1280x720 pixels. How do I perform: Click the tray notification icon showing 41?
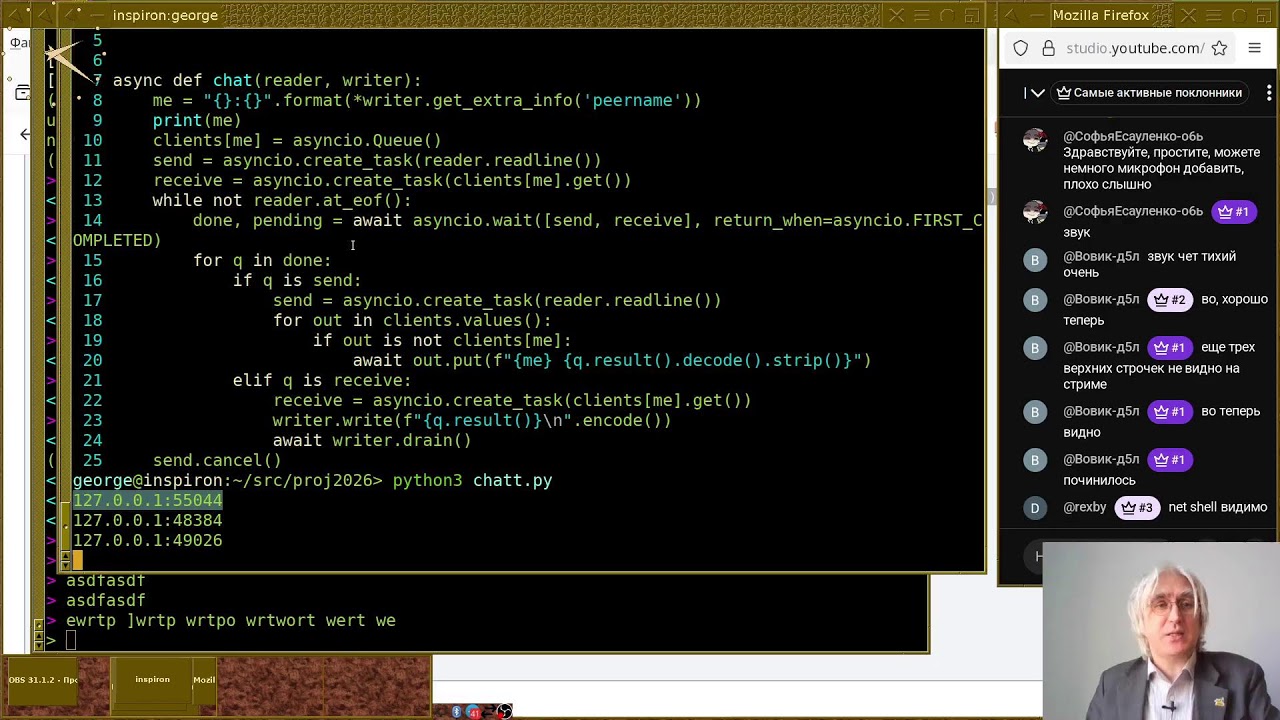coord(473,711)
